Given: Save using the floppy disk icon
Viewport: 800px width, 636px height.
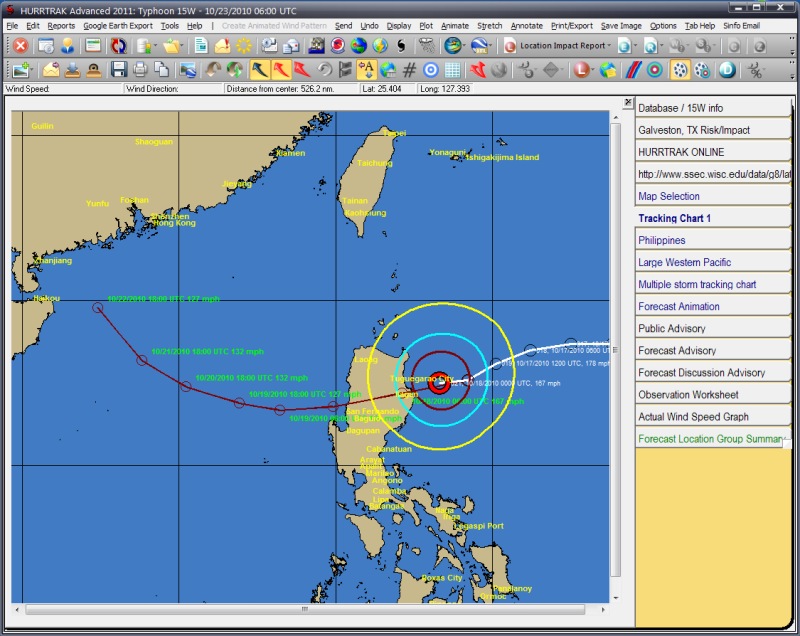Looking at the screenshot, I should (x=119, y=70).
